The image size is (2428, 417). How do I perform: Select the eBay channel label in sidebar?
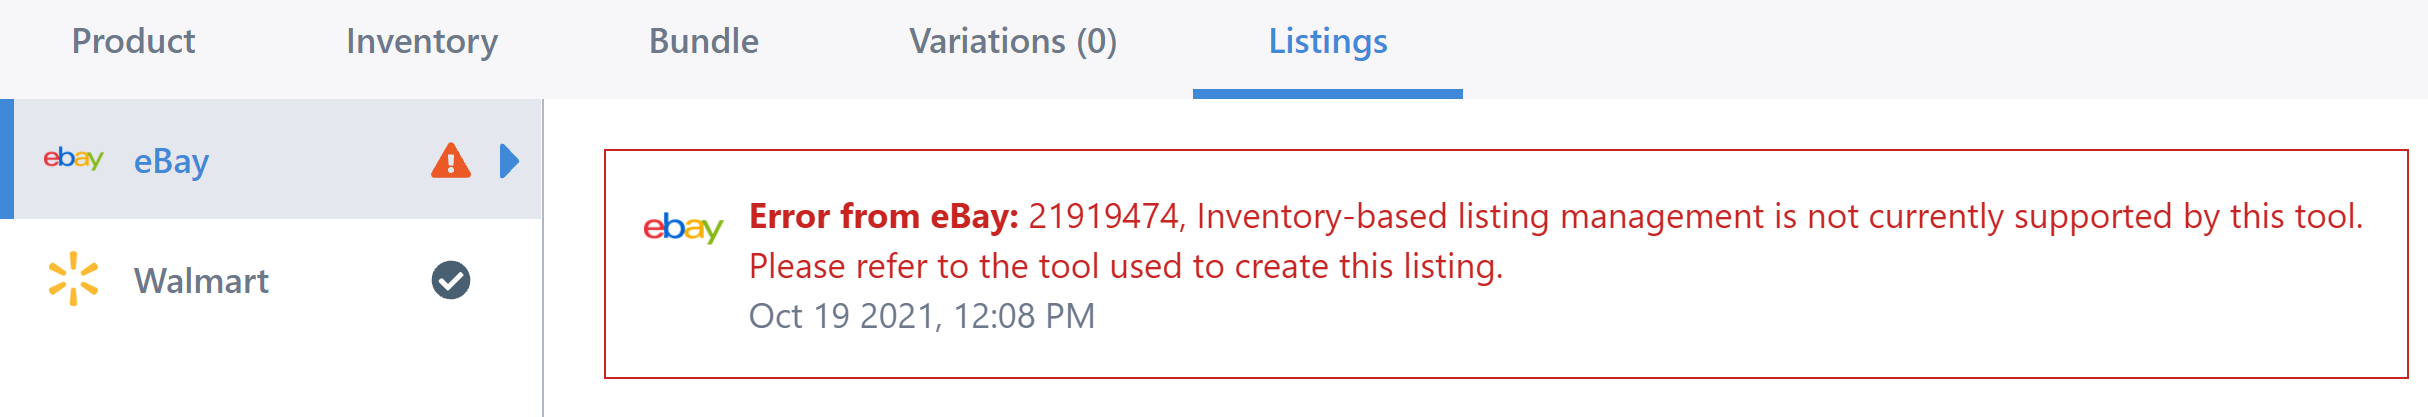coord(171,161)
